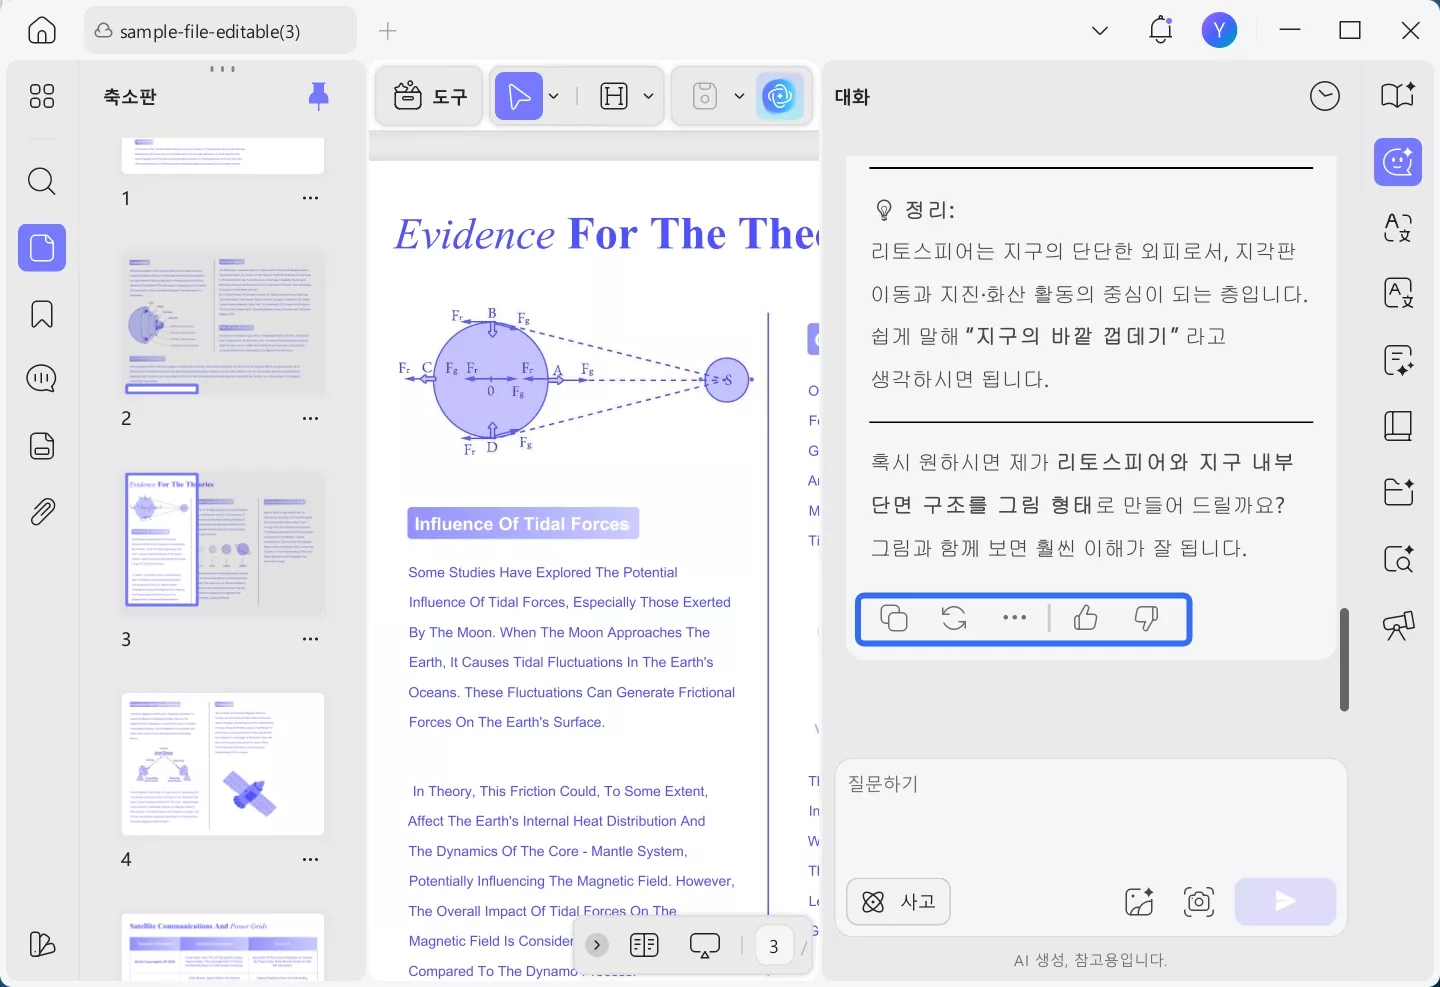Open a new tab with plus

[388, 31]
